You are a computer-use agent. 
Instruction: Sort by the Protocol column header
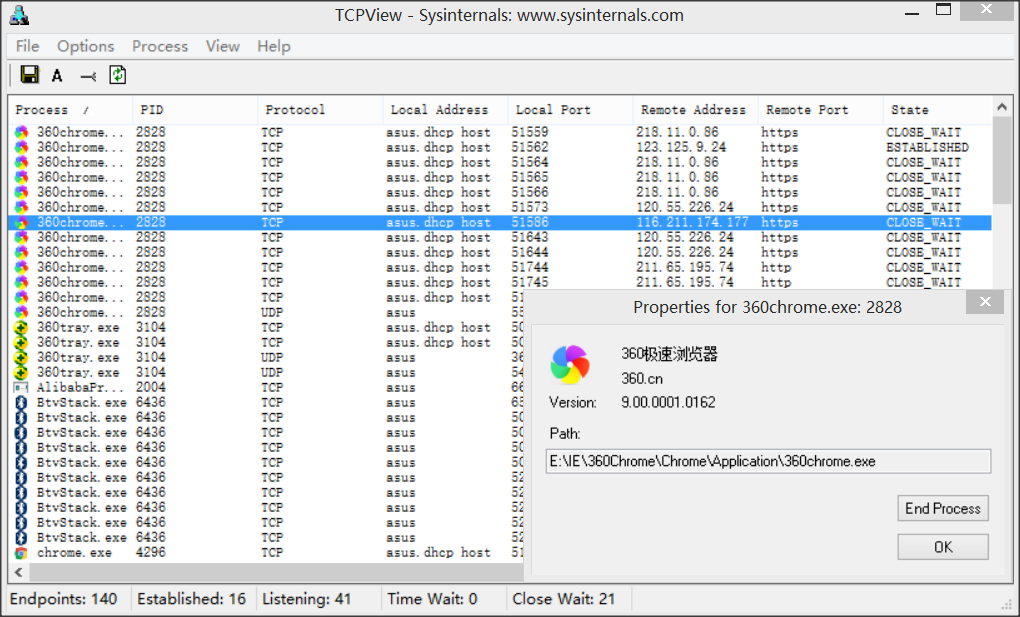pos(320,109)
